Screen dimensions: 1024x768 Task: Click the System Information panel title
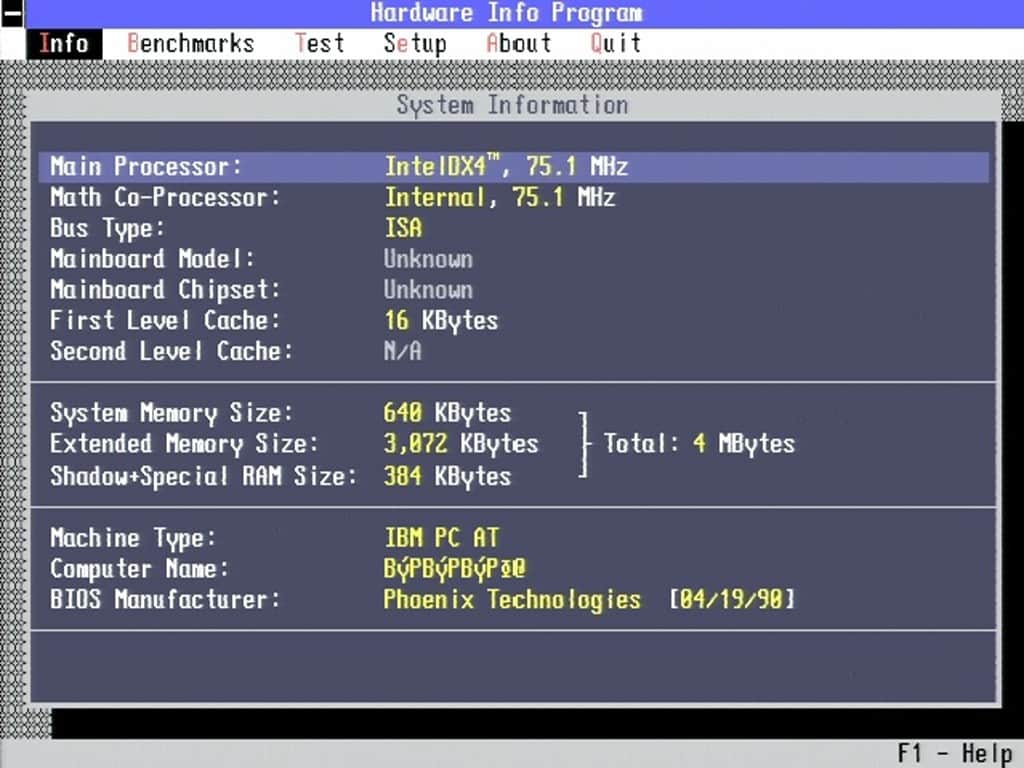513,105
